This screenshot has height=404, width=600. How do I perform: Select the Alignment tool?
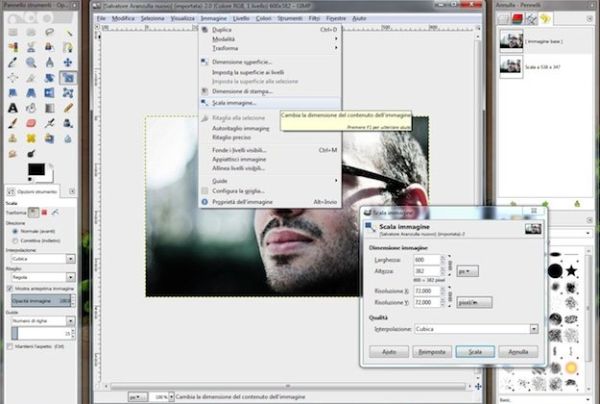(x=13, y=78)
